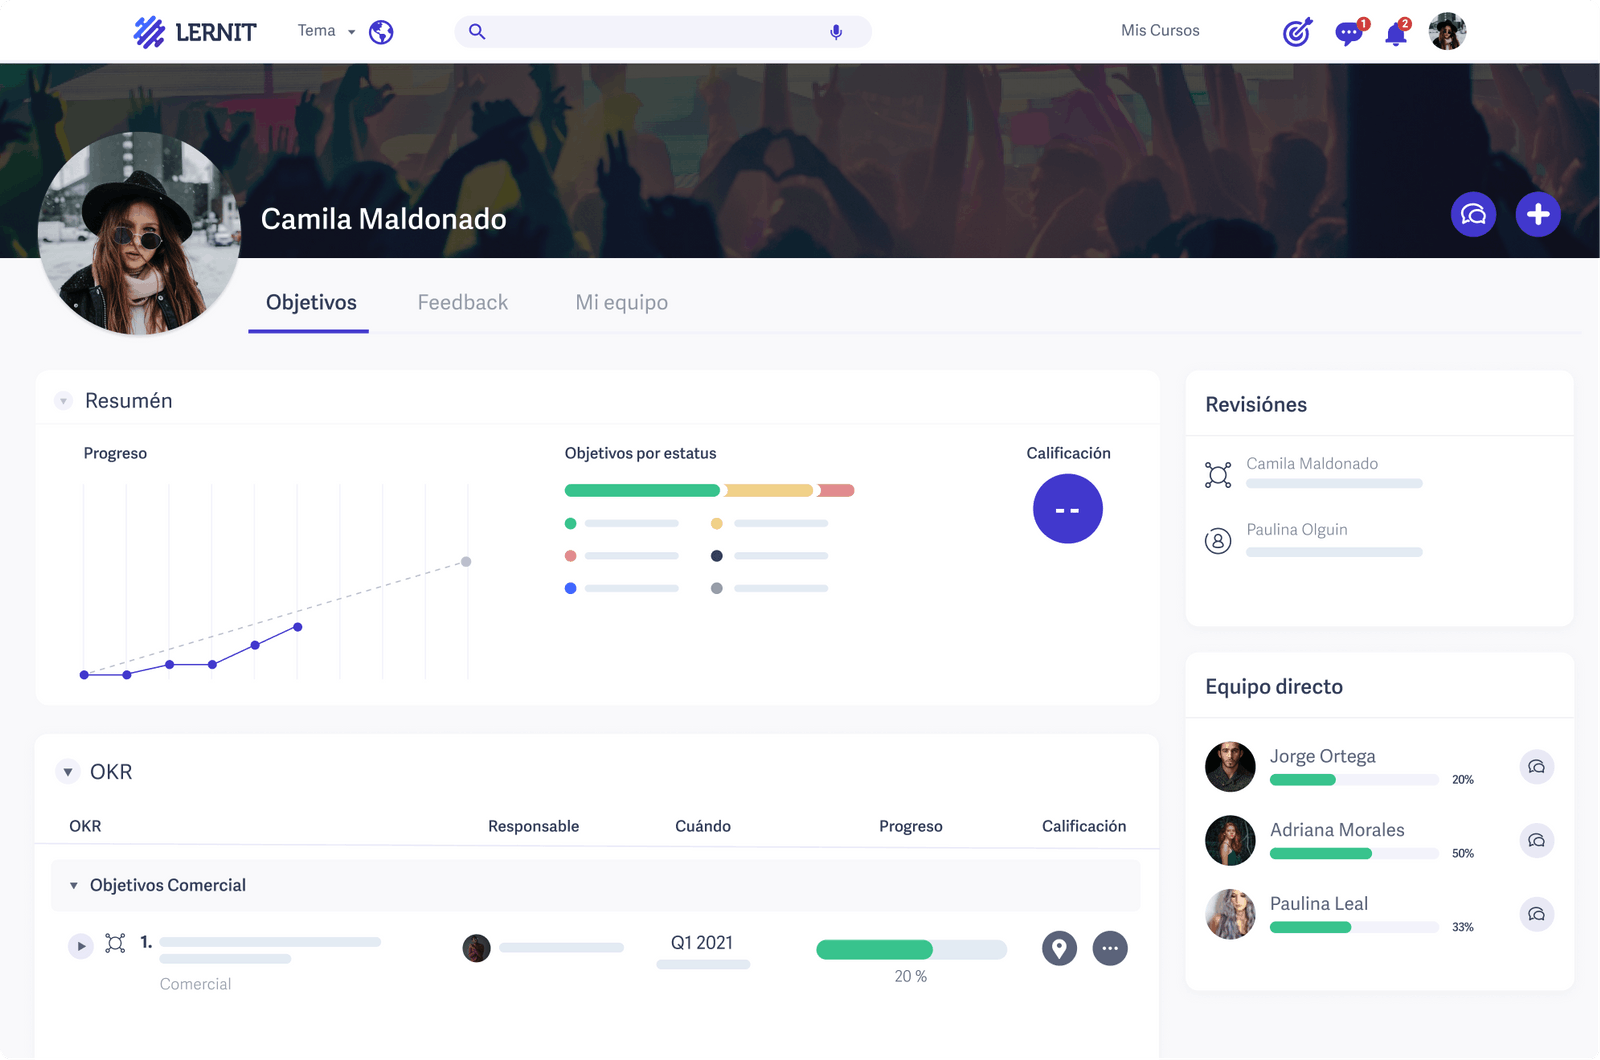The width and height of the screenshot is (1600, 1060).
Task: Open chat from Camila's profile banner
Action: tap(1473, 214)
